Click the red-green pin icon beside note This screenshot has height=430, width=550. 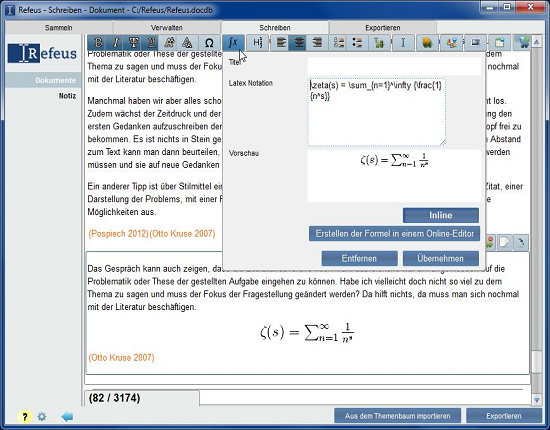(490, 242)
